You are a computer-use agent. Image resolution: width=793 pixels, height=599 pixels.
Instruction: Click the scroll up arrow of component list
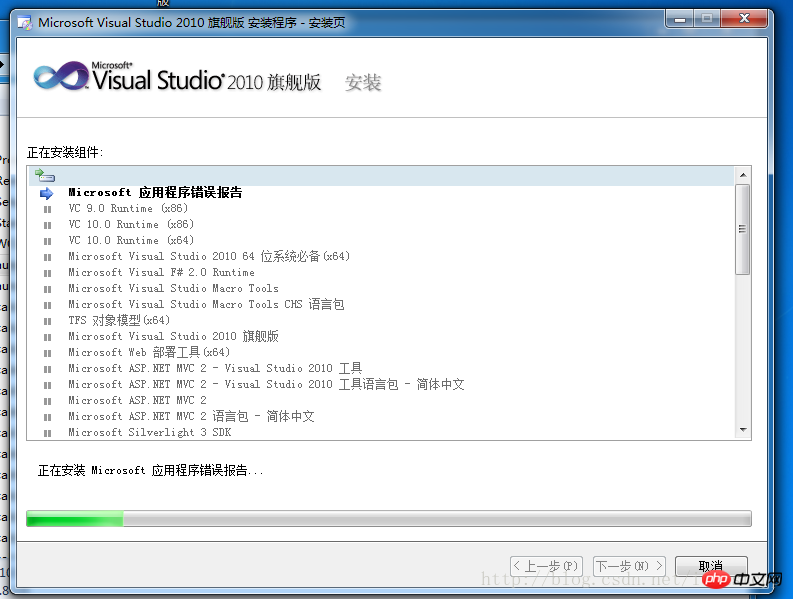point(742,175)
